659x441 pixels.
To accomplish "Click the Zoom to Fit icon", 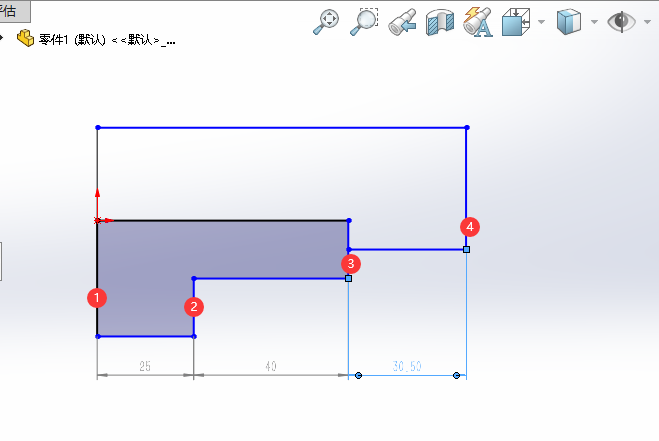I will [x=326, y=22].
